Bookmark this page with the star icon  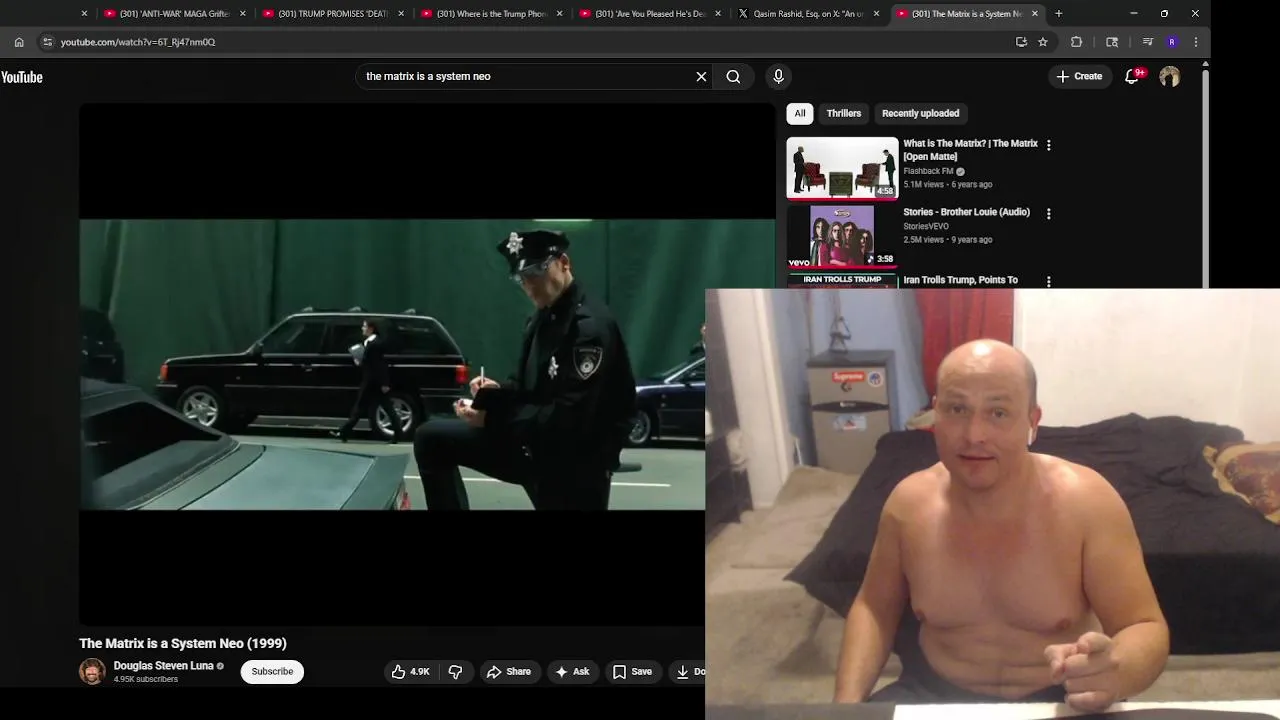[1043, 42]
